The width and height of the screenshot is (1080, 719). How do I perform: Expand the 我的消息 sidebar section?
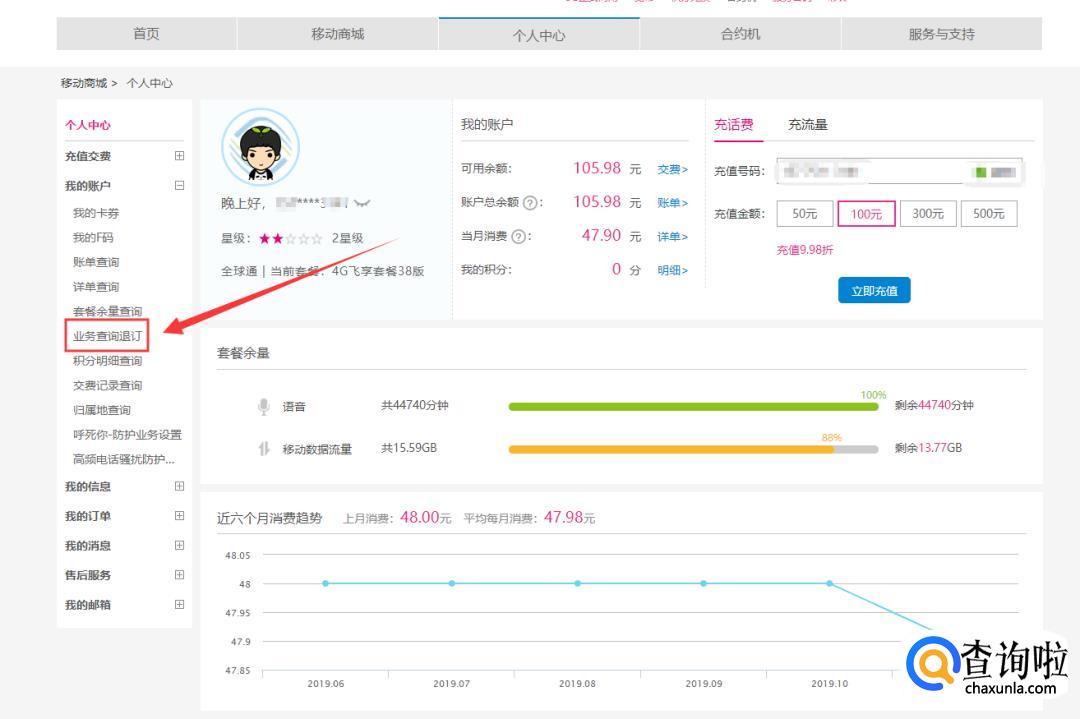(179, 545)
